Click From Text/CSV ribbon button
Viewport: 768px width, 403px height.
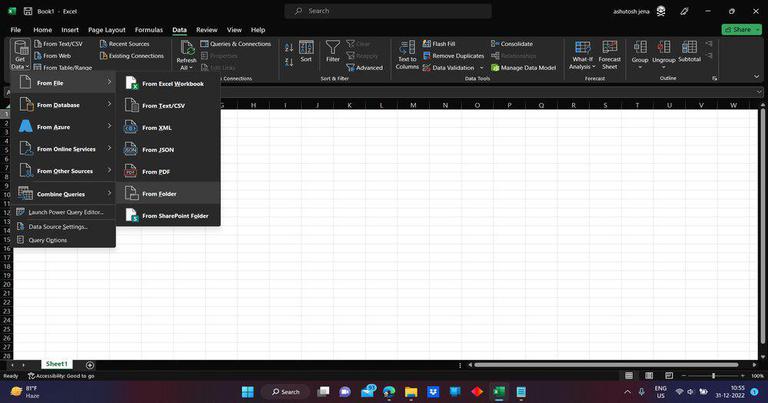[x=58, y=44]
